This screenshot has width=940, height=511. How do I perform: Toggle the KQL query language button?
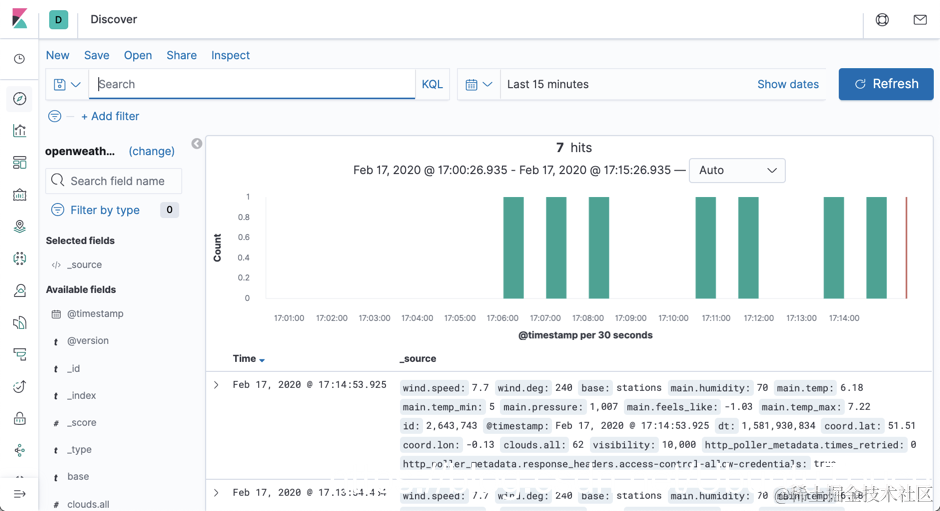432,85
